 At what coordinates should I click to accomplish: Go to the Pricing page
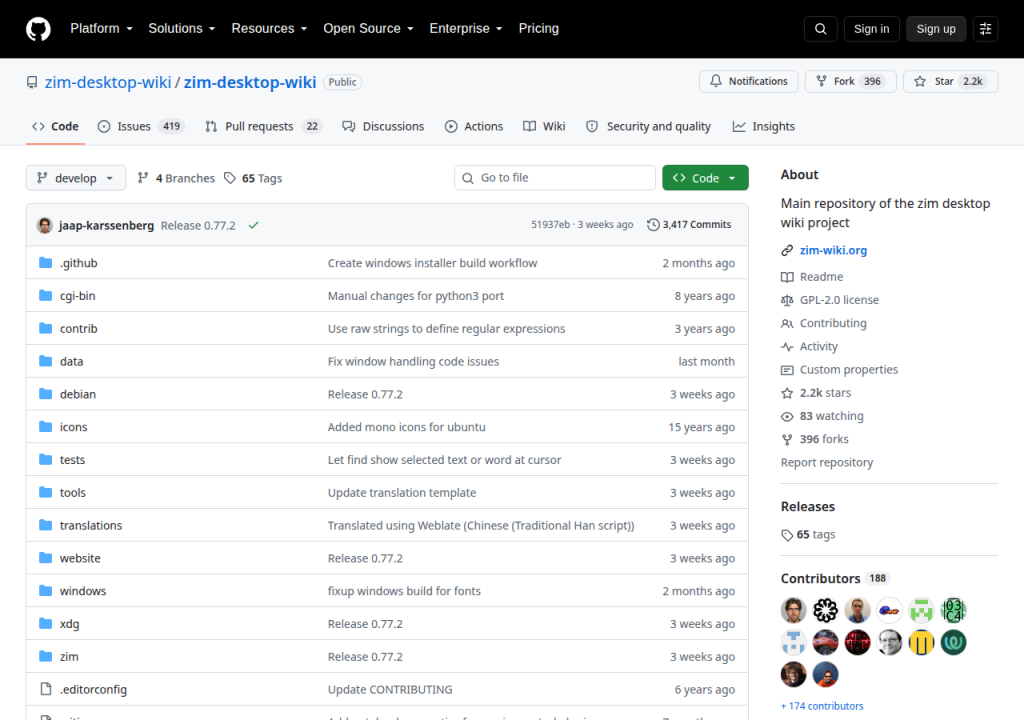pos(538,29)
